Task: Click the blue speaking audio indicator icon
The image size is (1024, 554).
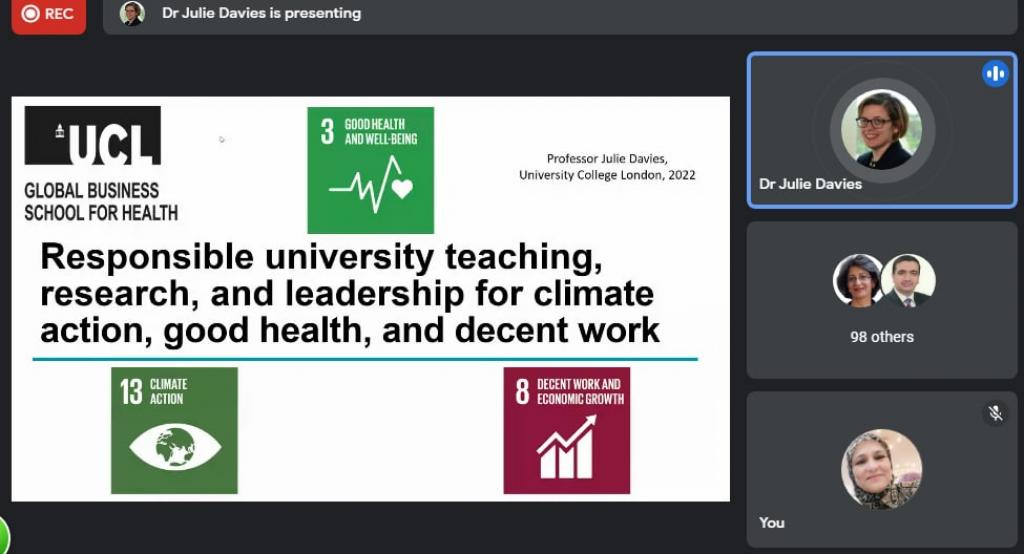Action: (994, 73)
